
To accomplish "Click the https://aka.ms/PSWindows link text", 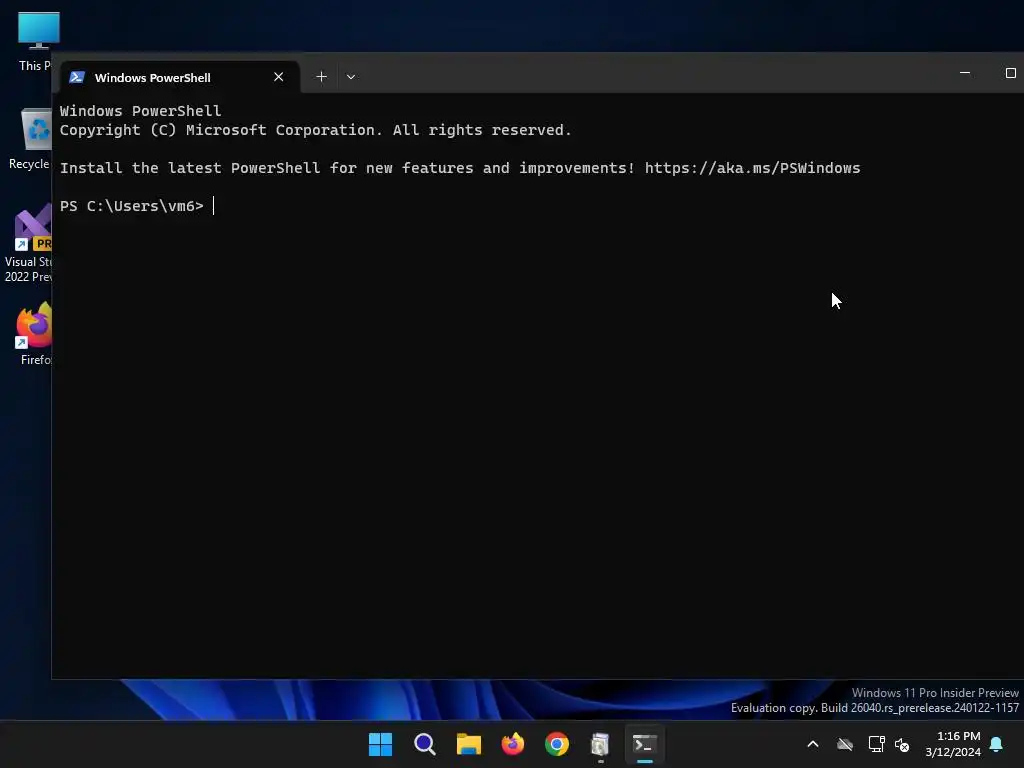I will coord(752,168).
